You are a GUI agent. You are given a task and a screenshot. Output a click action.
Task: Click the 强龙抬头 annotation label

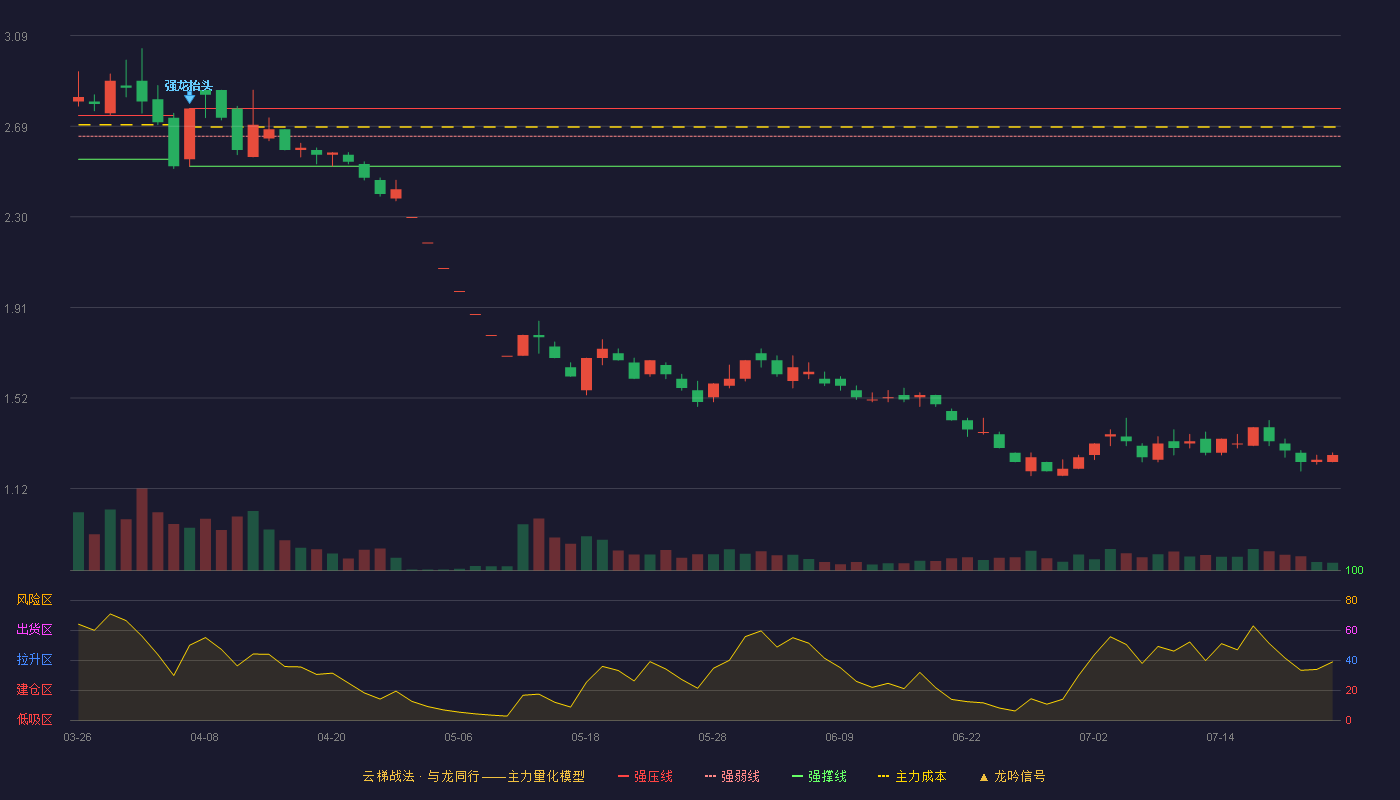(x=189, y=85)
